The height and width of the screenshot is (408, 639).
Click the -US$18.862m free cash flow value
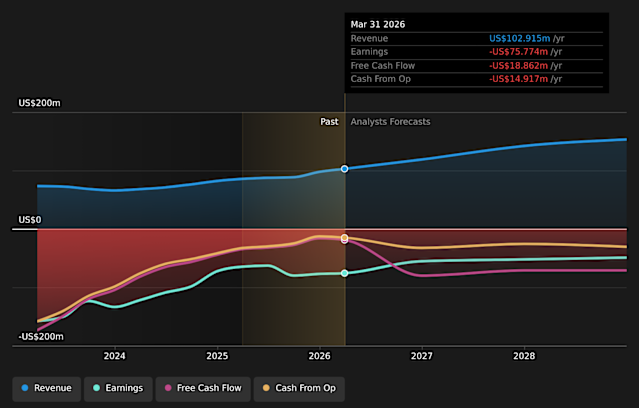tap(518, 66)
